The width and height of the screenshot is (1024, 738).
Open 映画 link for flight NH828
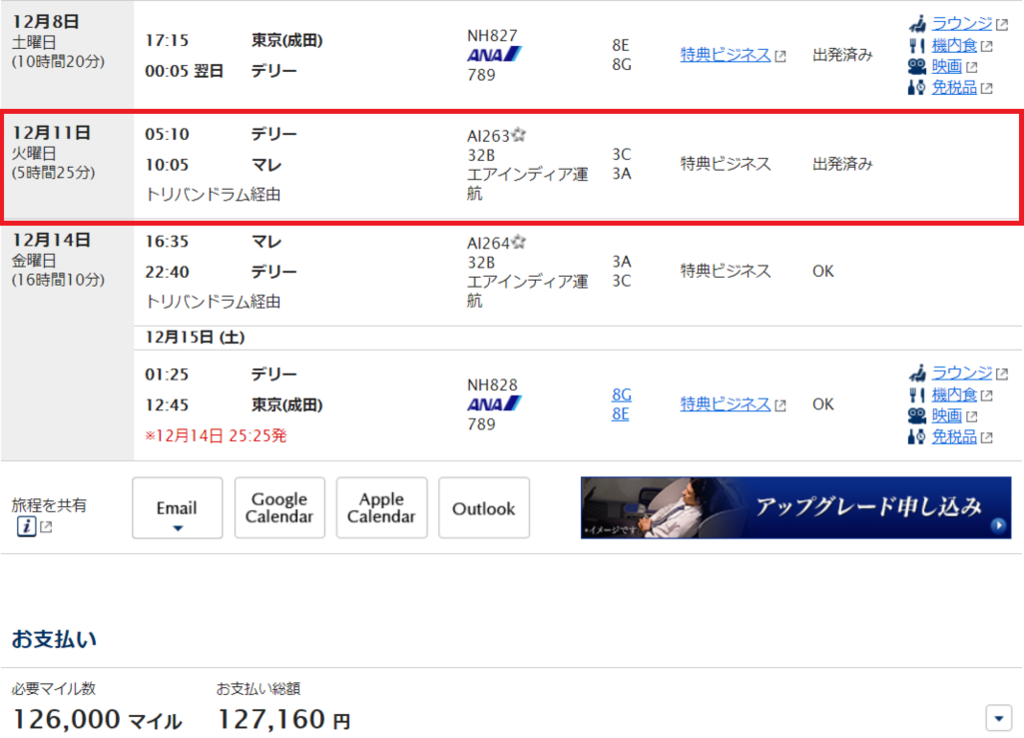946,415
